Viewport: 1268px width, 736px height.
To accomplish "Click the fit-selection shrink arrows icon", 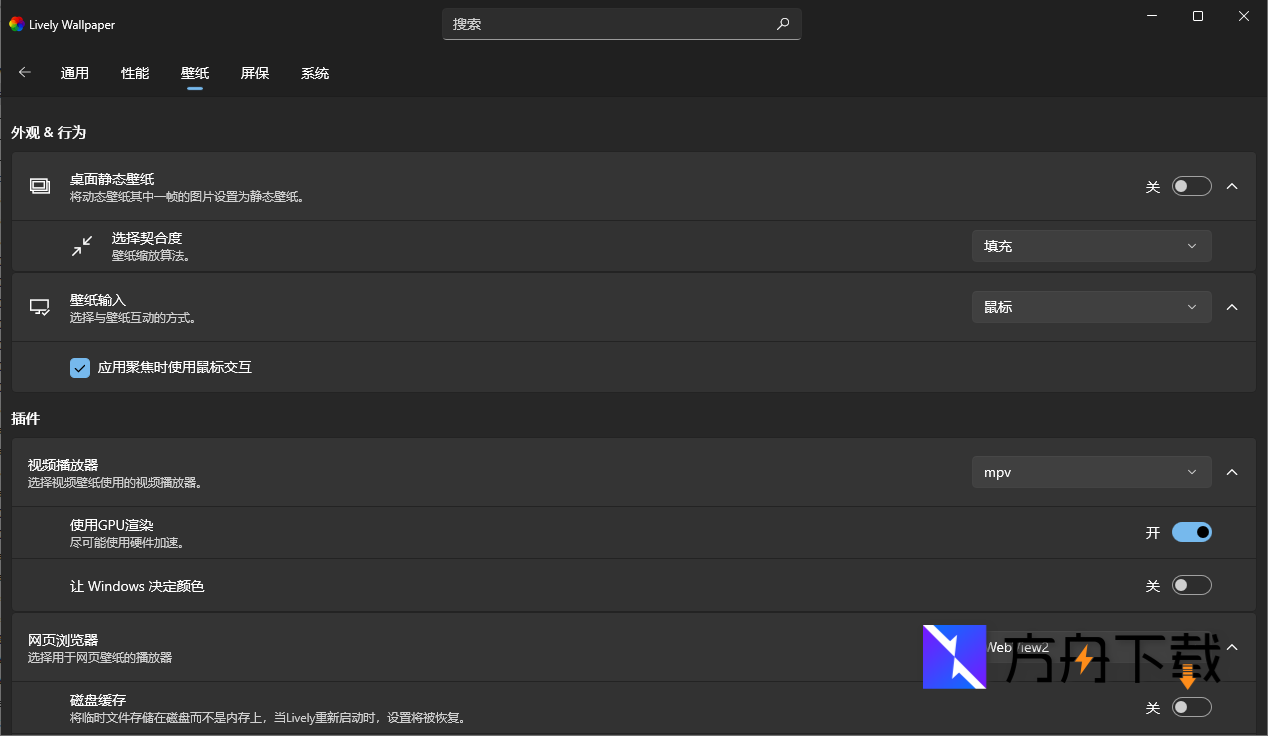I will [x=82, y=246].
